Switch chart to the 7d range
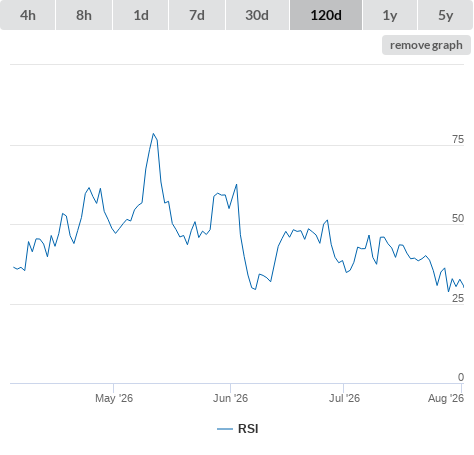 pyautogui.click(x=197, y=15)
